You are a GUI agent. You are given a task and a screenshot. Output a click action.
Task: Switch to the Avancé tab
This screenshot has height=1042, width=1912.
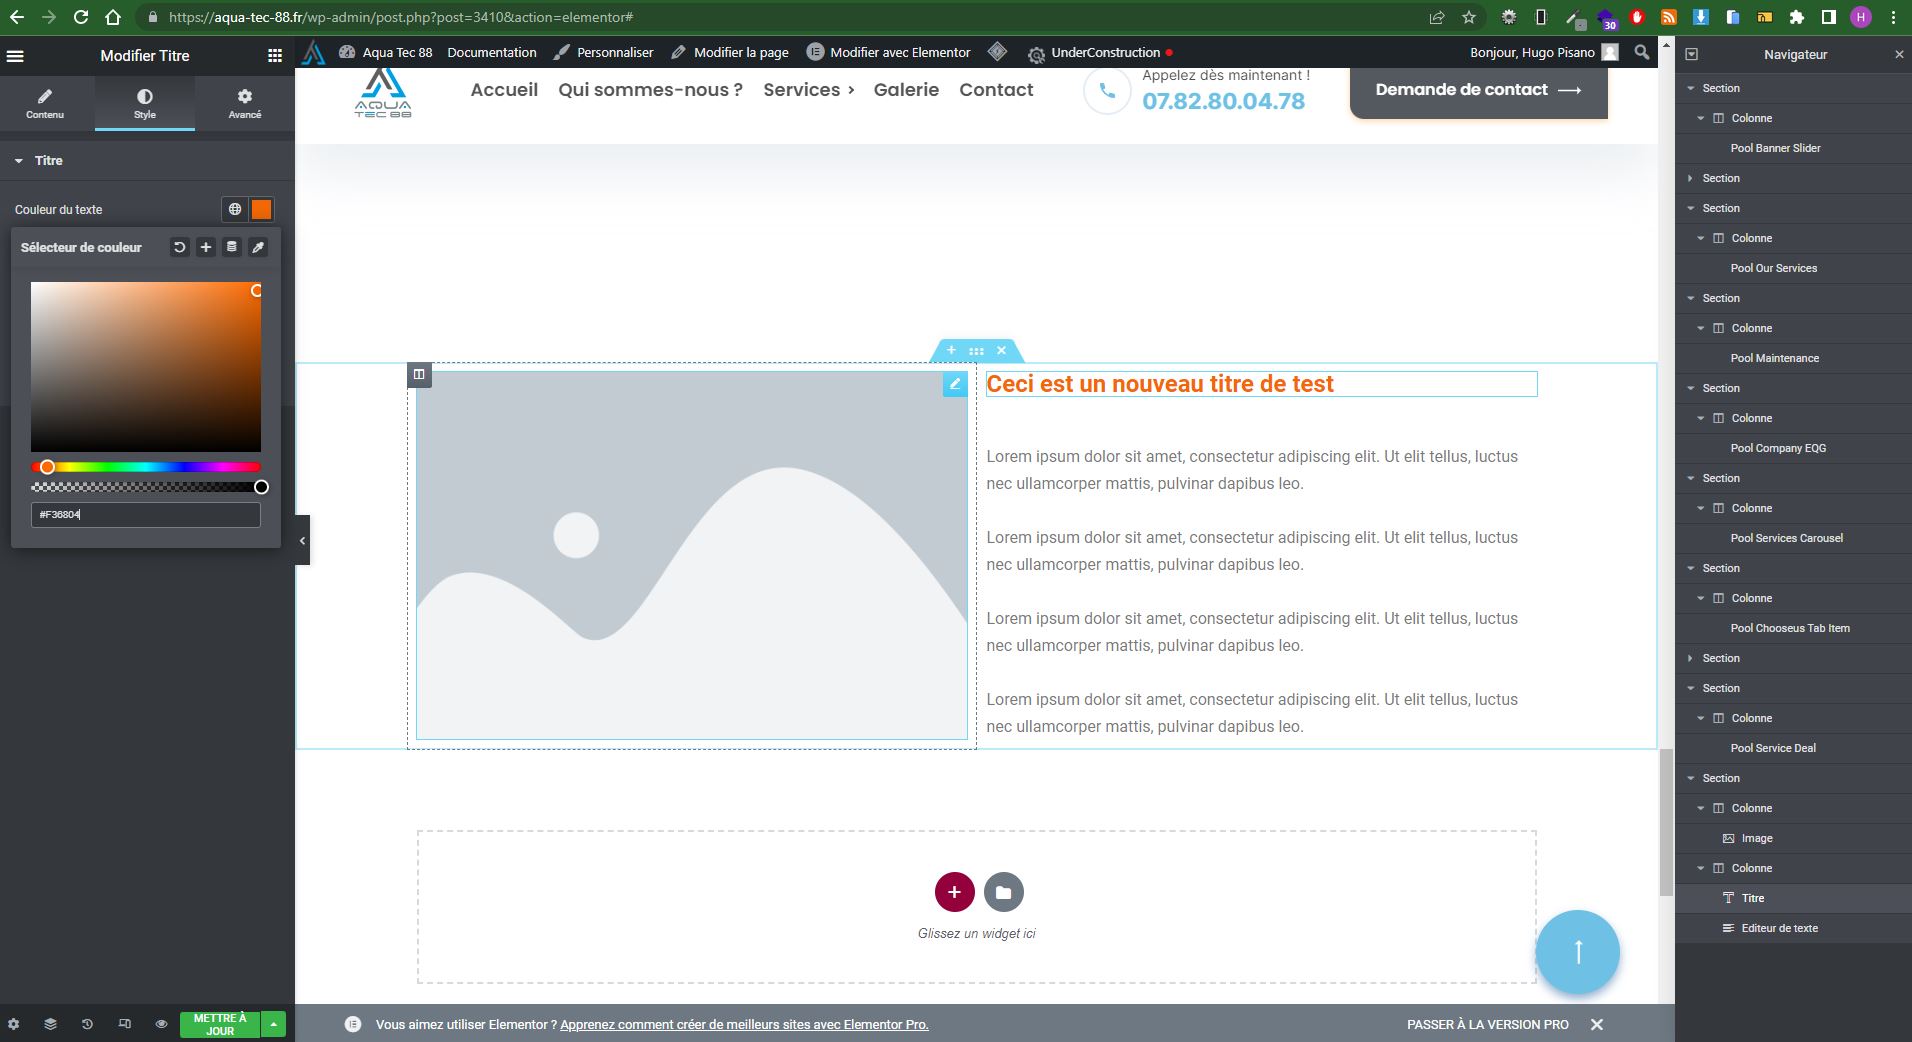click(244, 103)
